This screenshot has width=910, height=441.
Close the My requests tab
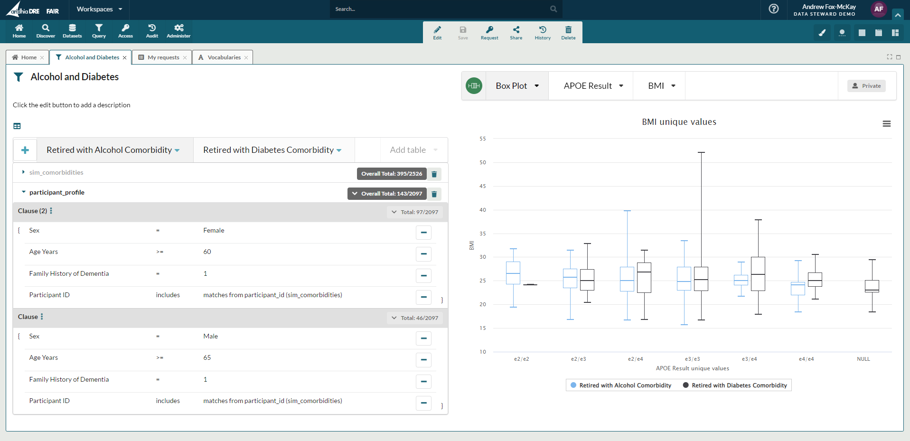185,58
